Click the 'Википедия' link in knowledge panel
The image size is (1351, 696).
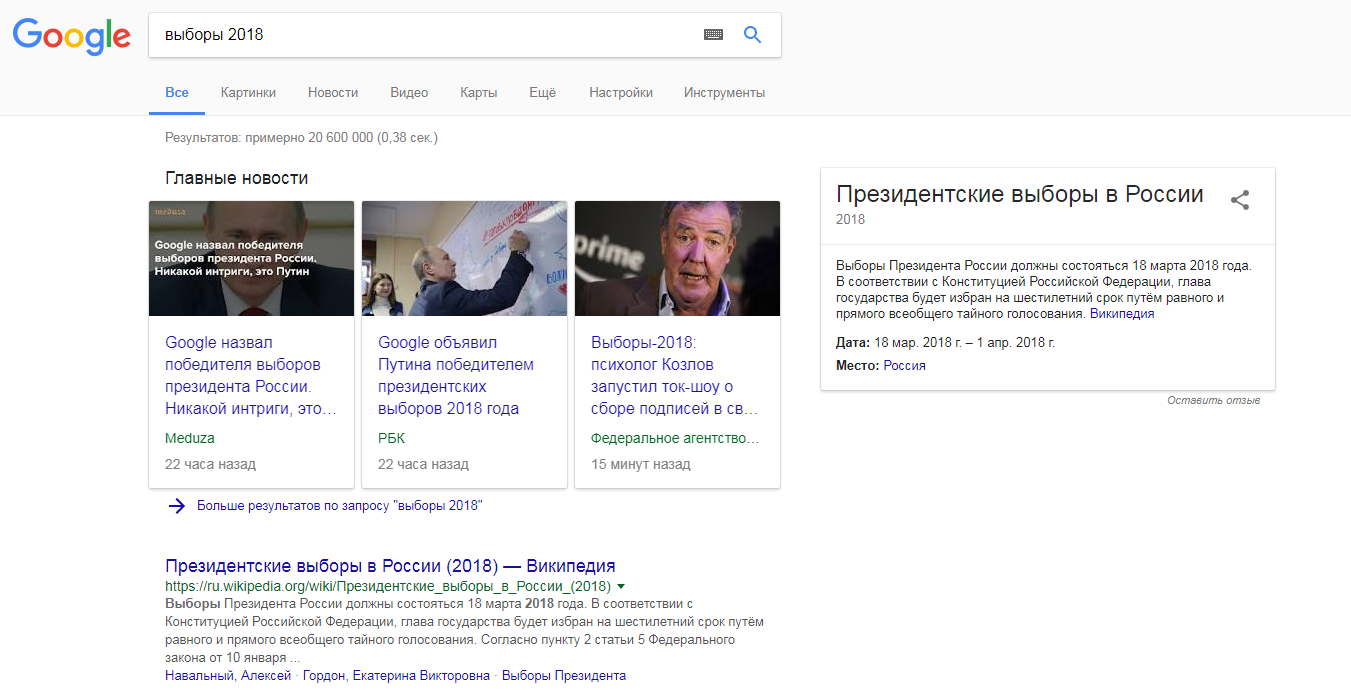(x=1122, y=314)
